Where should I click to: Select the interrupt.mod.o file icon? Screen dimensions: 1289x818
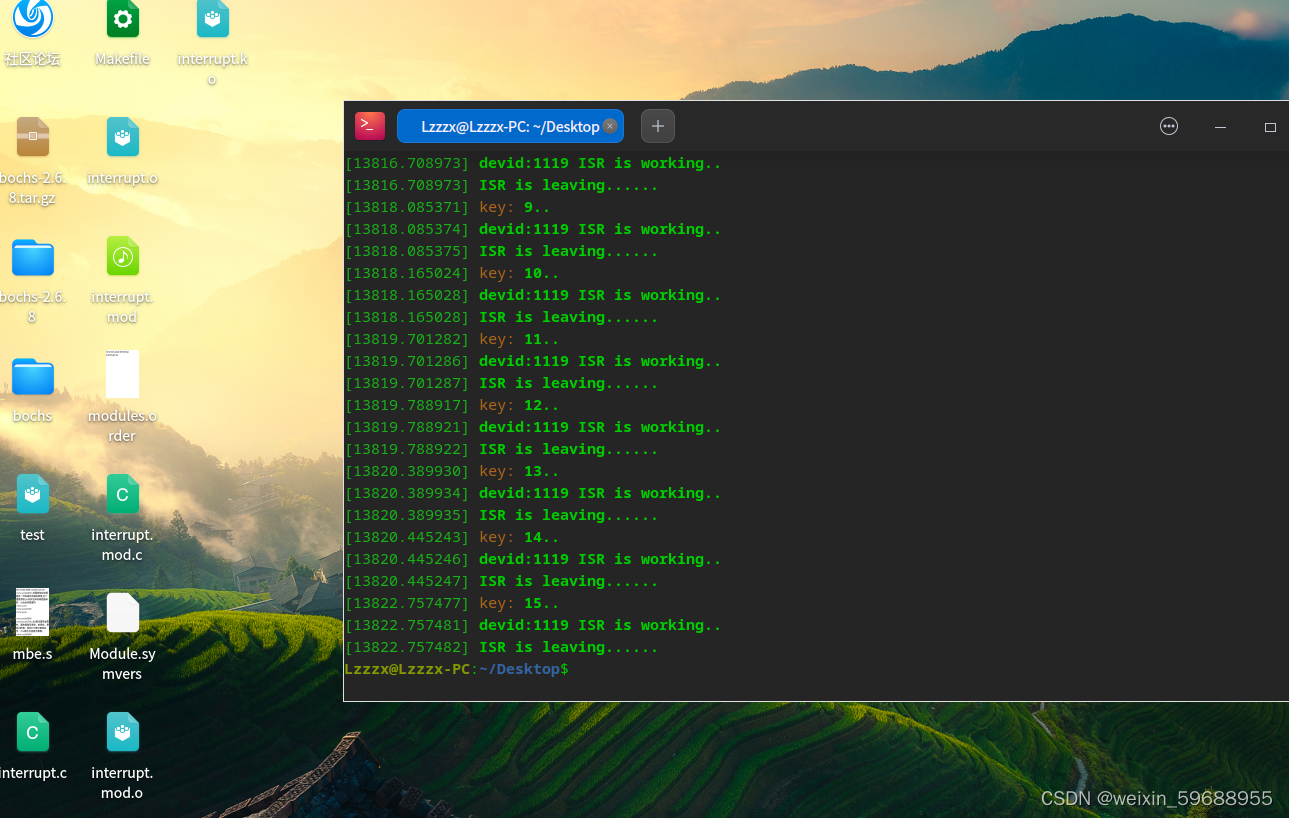(122, 732)
